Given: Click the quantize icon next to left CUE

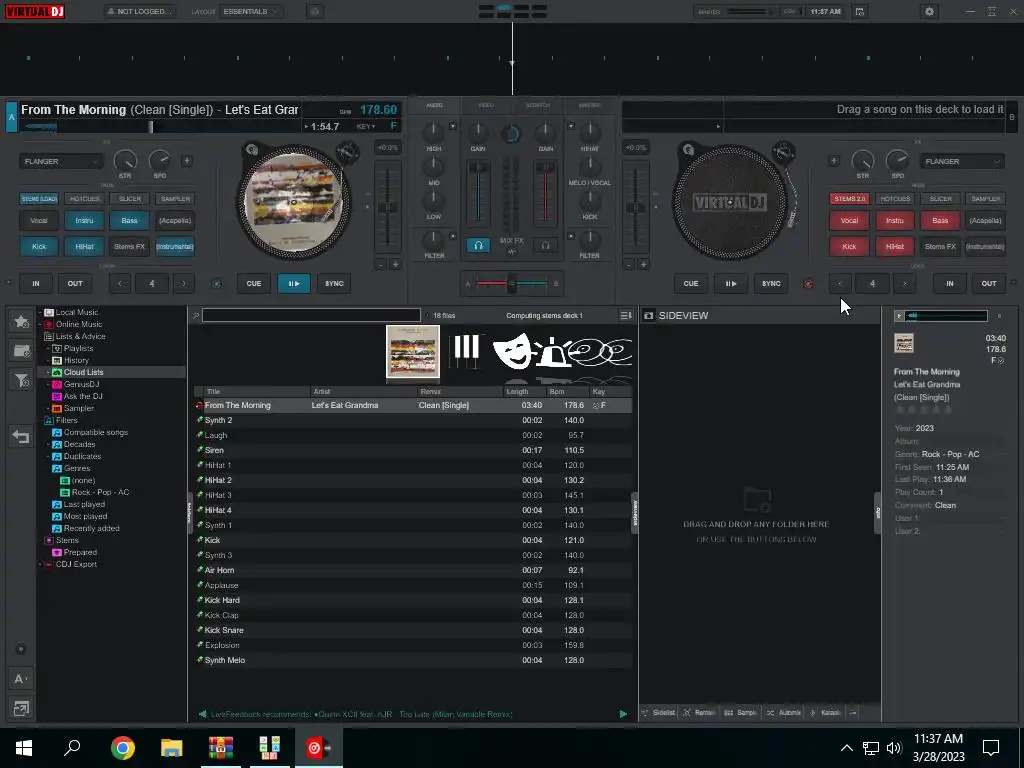Looking at the screenshot, I should pyautogui.click(x=217, y=283).
